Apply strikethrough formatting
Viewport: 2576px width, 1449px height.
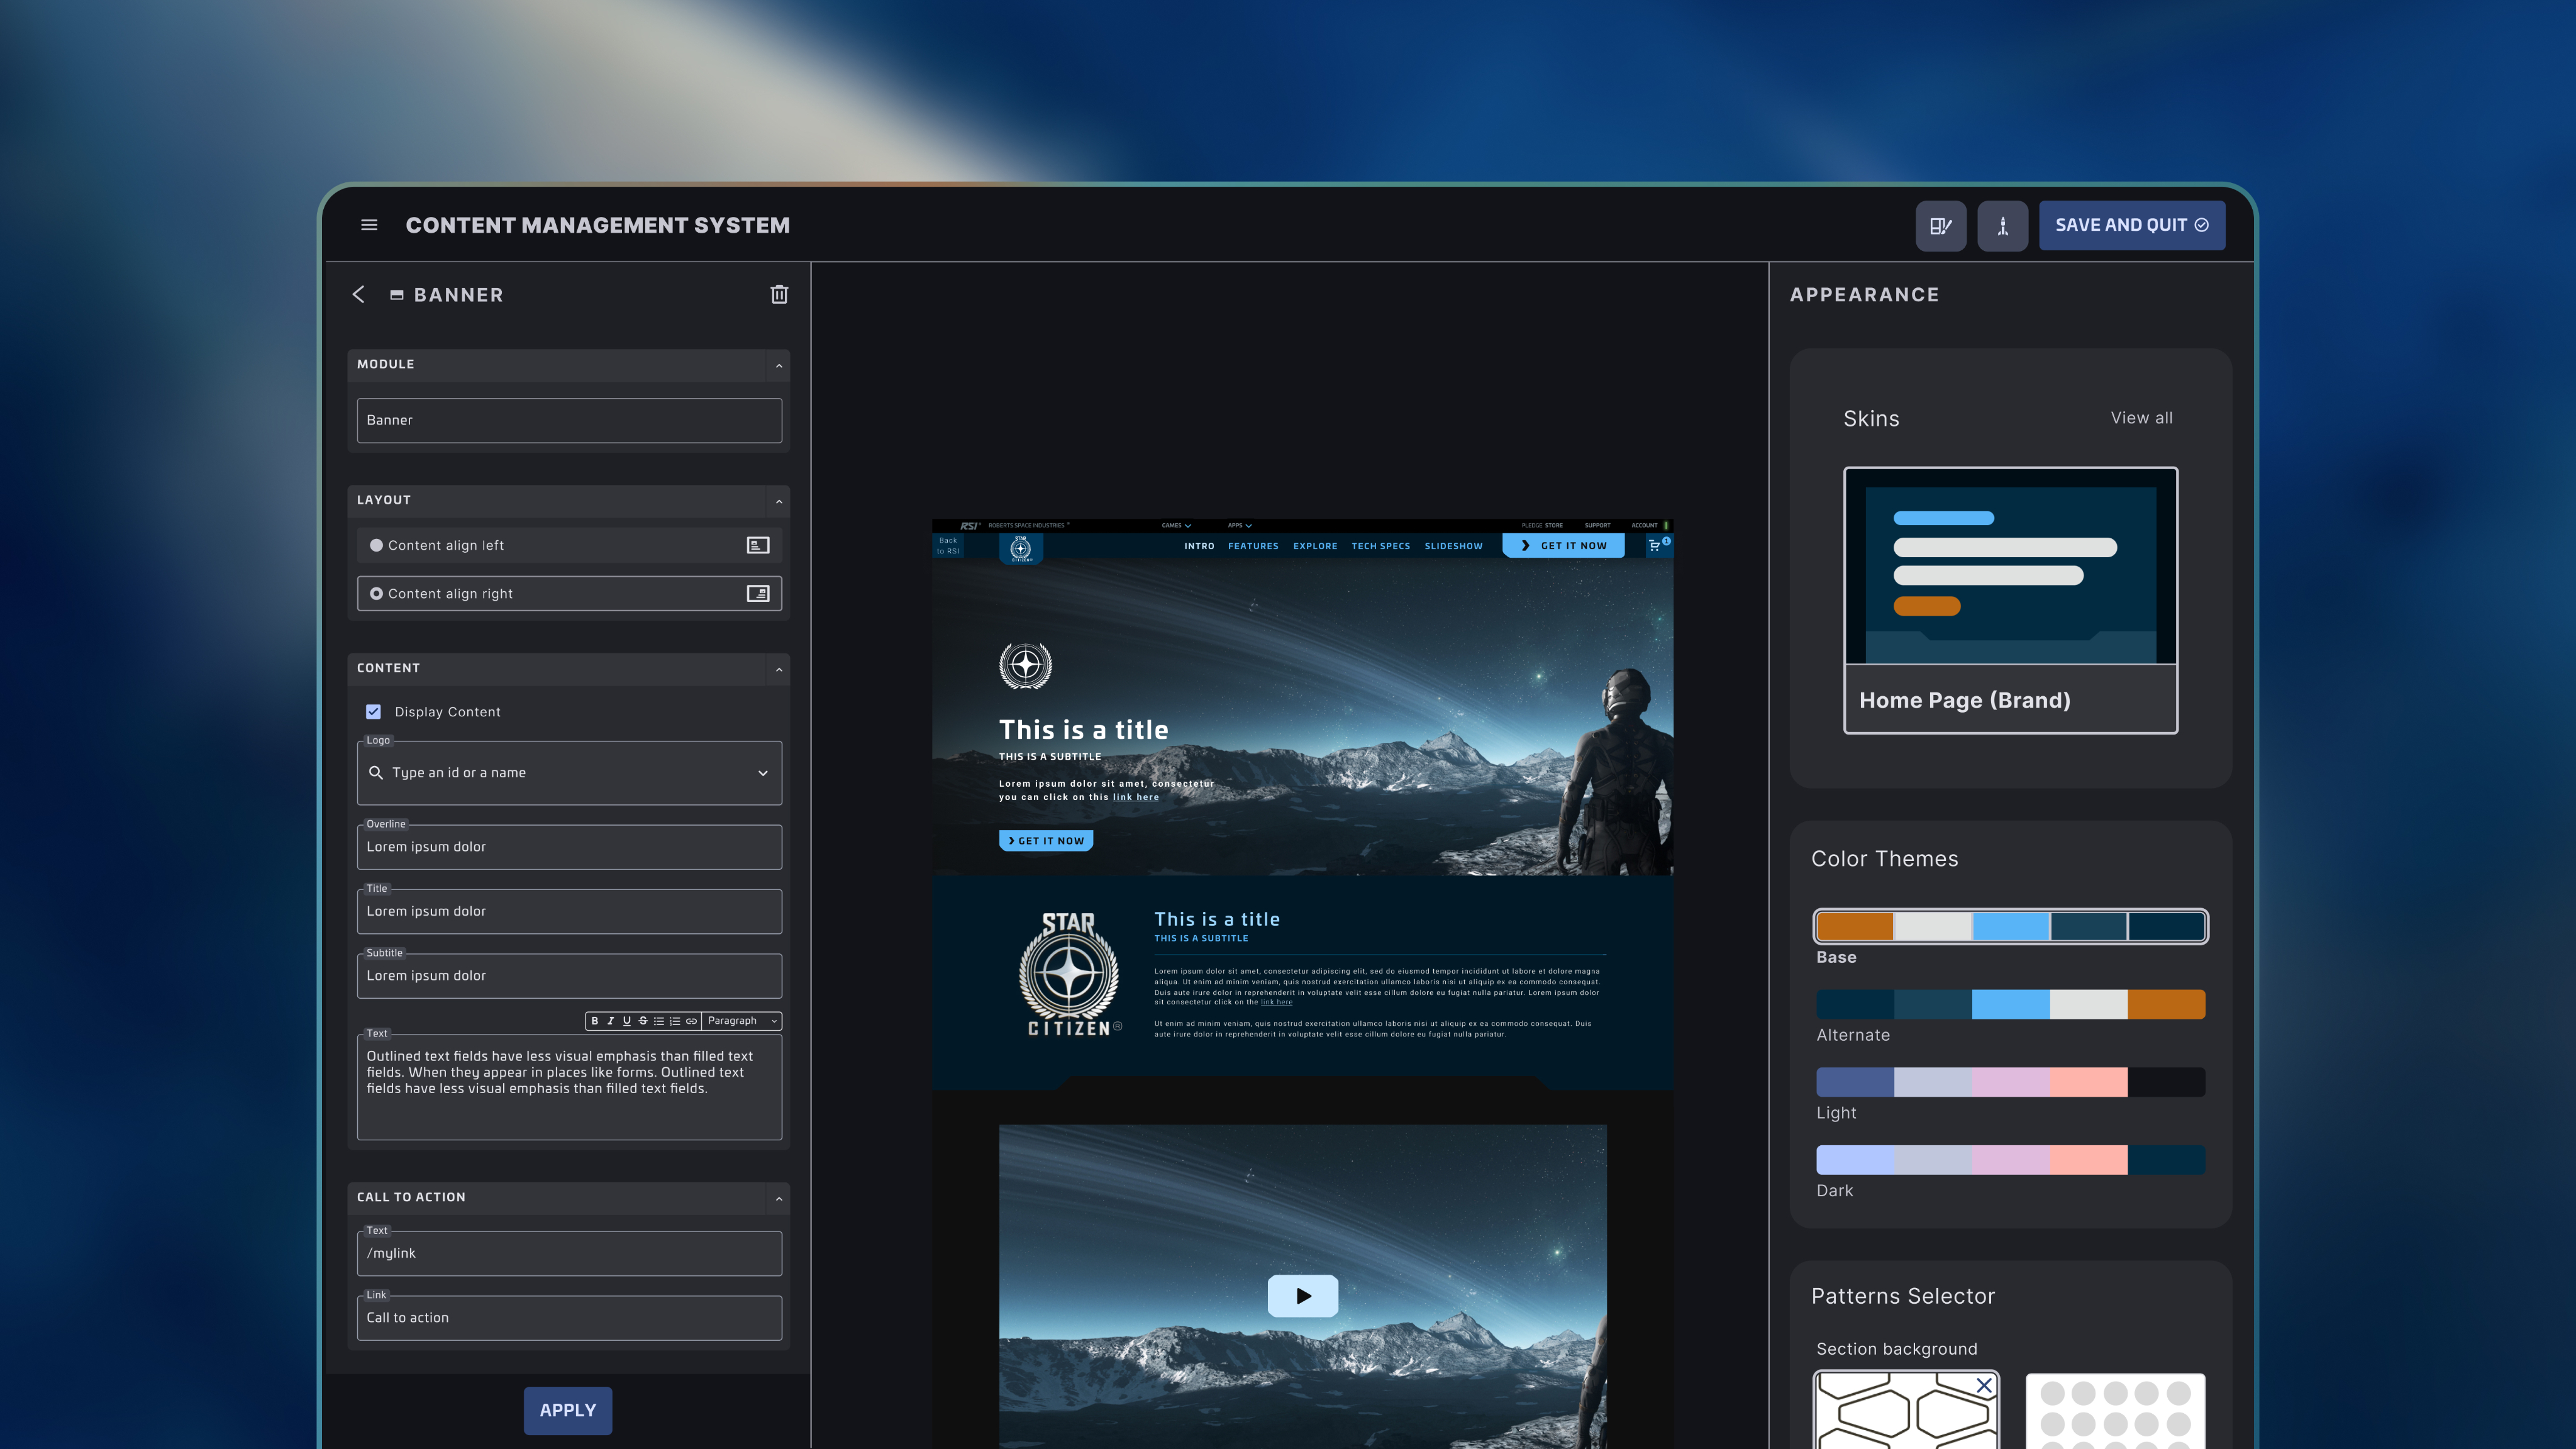pos(643,1021)
